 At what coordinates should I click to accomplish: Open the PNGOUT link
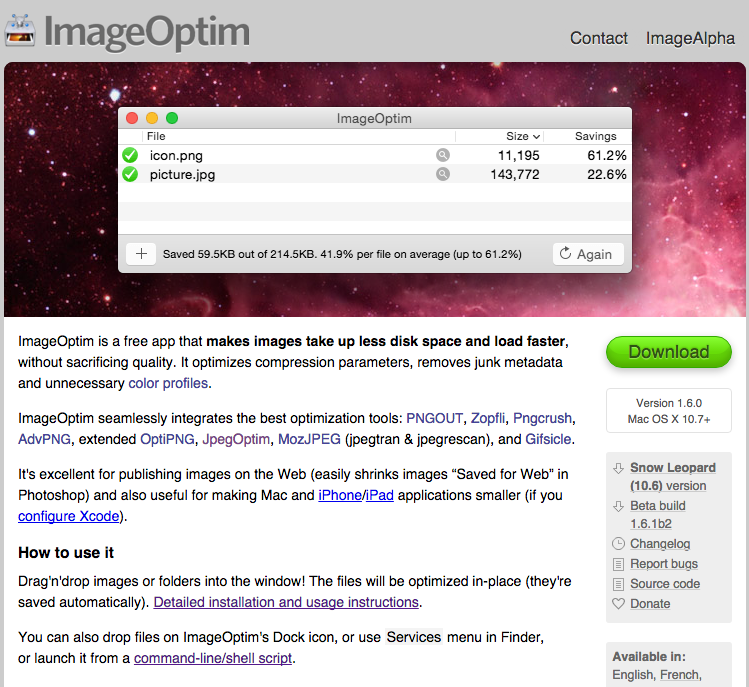(434, 418)
